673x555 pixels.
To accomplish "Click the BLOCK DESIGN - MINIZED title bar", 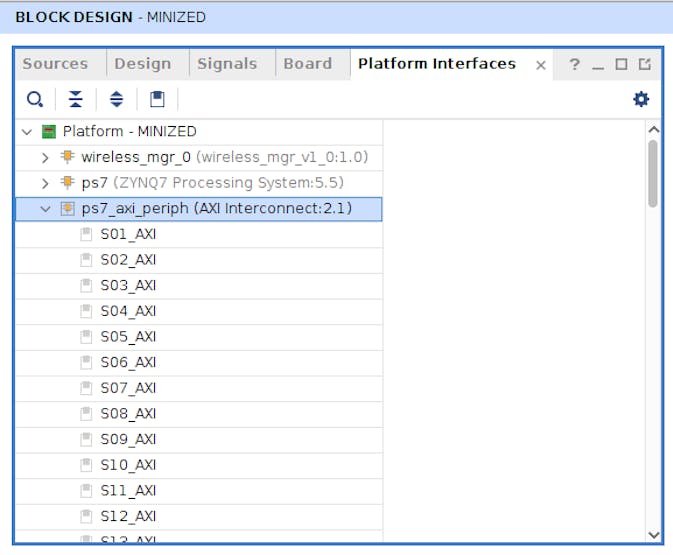I will coord(336,18).
